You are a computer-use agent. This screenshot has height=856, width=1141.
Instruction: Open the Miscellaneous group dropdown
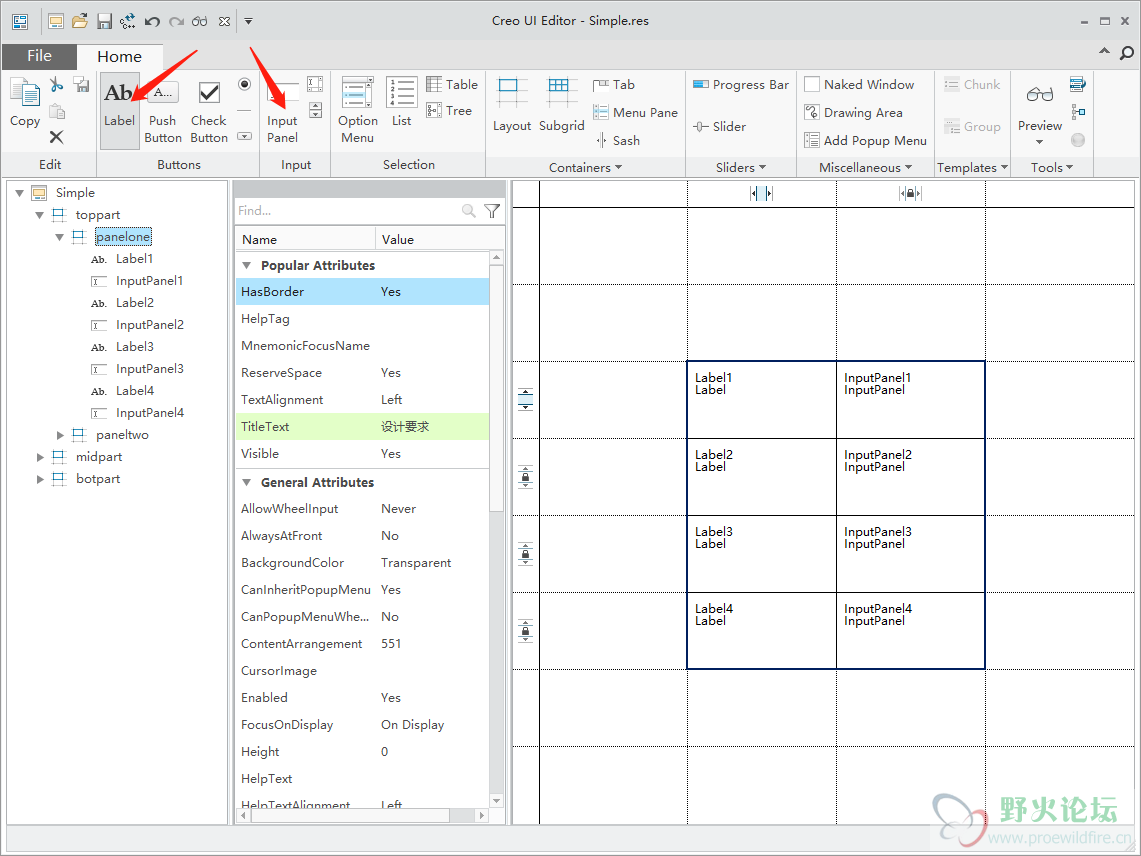[x=865, y=167]
